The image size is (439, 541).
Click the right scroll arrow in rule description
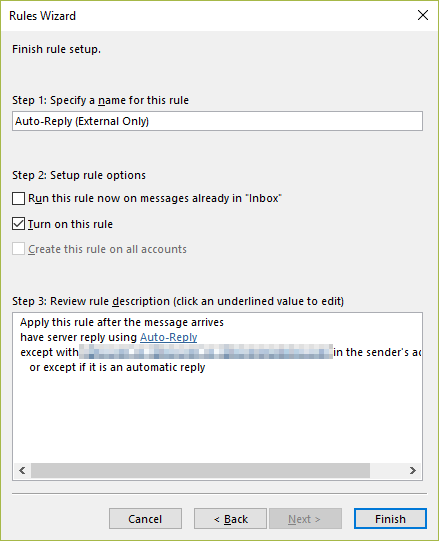[x=412, y=471]
